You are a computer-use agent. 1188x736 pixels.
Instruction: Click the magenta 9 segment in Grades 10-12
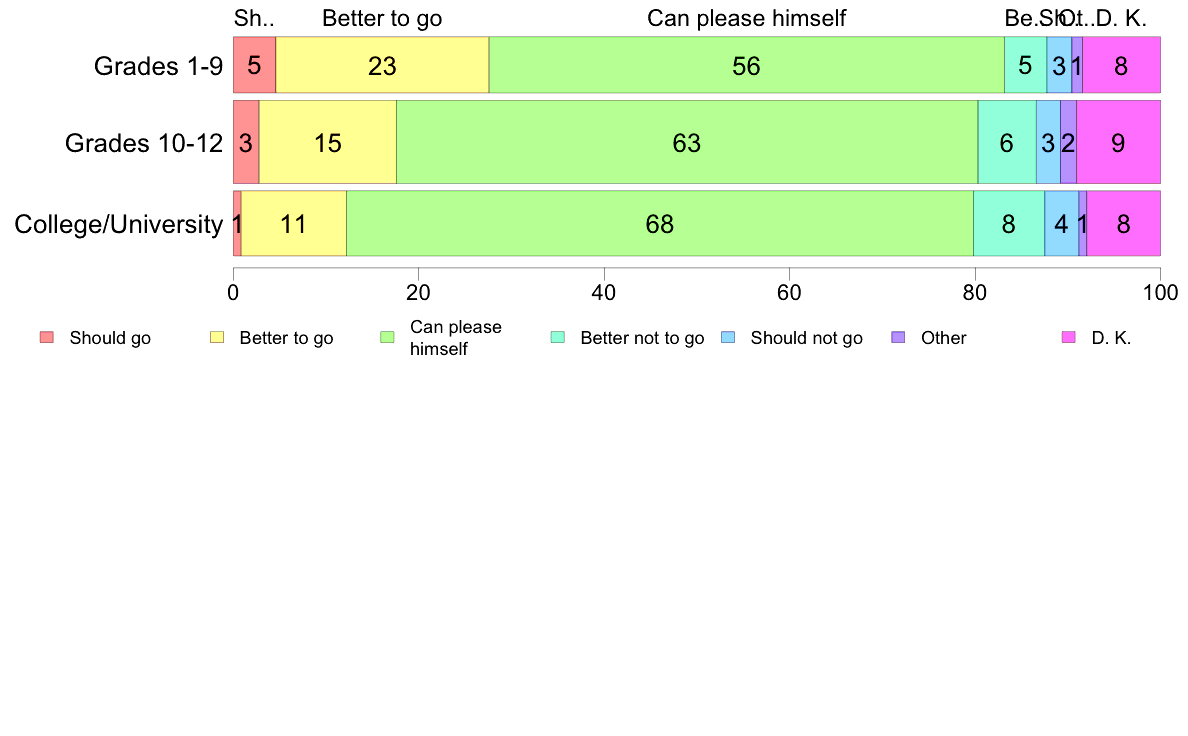1118,143
